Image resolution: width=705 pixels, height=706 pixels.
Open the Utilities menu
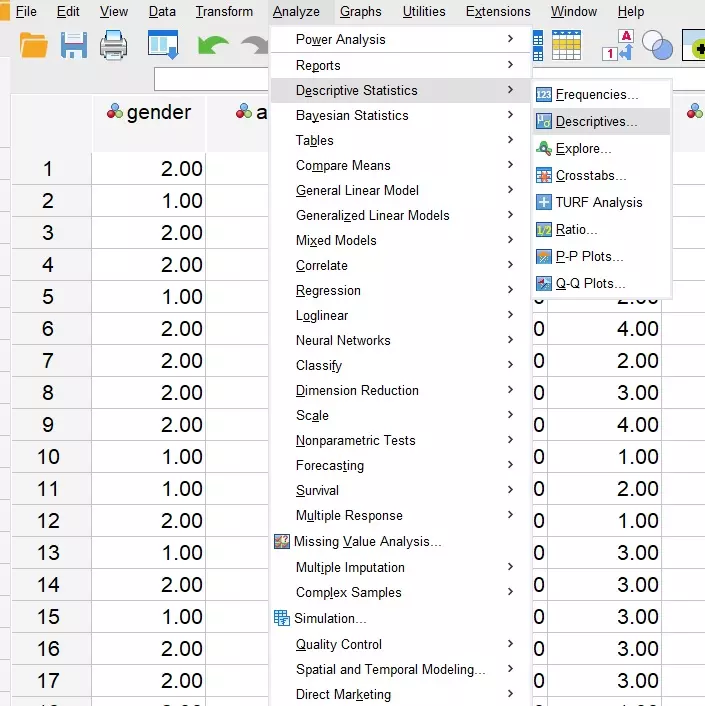[x=424, y=11]
